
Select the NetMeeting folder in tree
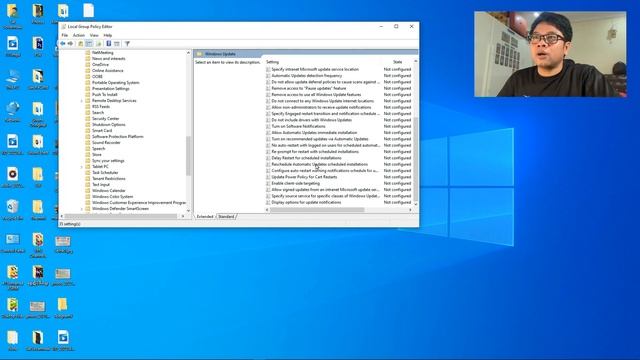click(102, 53)
